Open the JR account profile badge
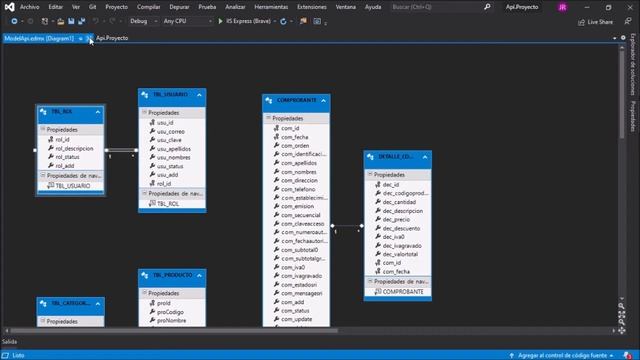 pyautogui.click(x=562, y=7)
